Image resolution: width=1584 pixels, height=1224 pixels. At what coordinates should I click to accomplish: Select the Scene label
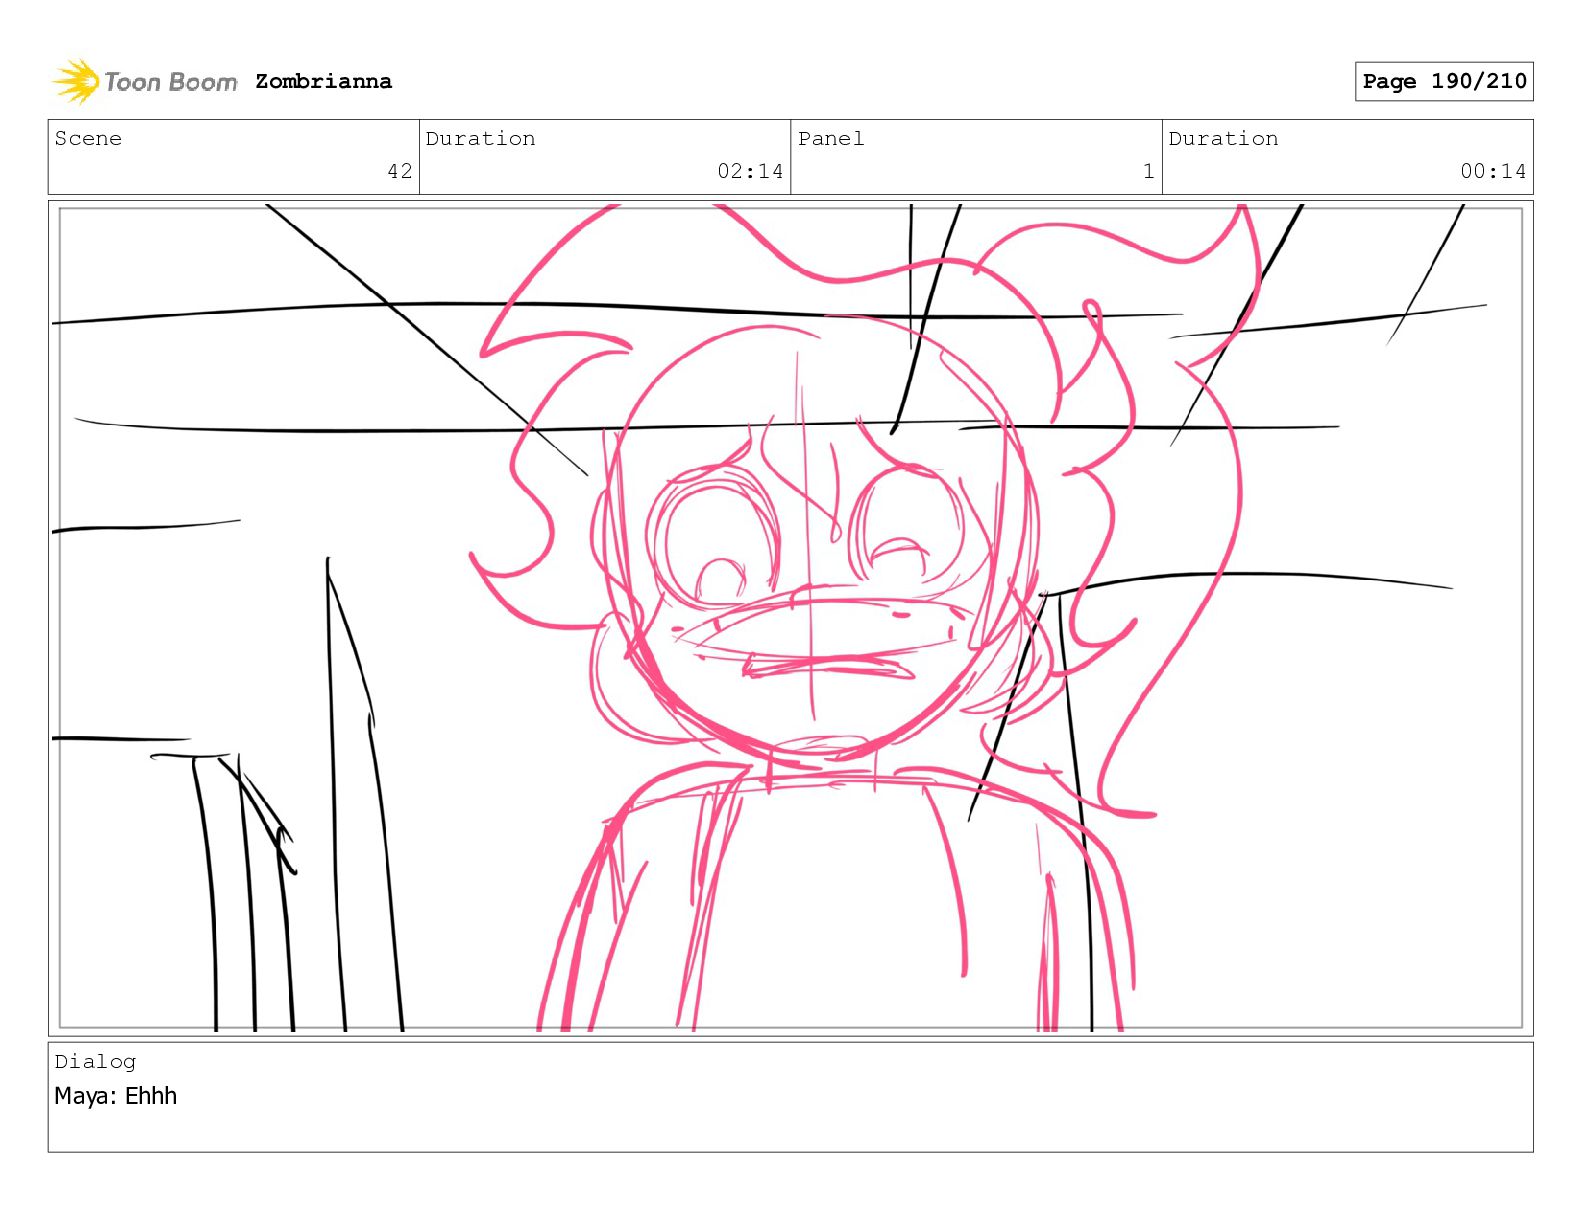[88, 138]
